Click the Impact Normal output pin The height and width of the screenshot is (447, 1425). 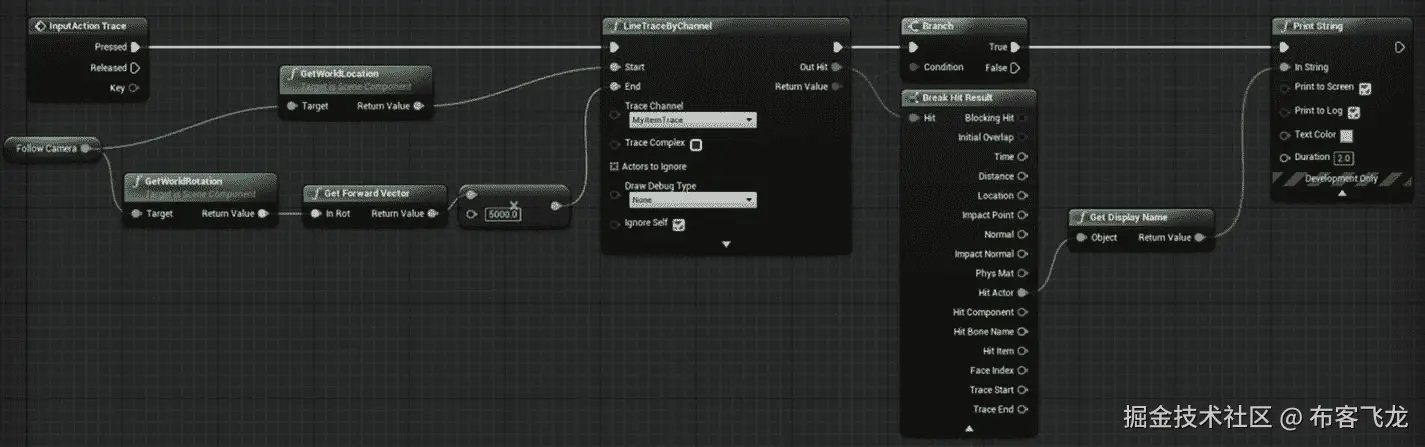point(1022,254)
